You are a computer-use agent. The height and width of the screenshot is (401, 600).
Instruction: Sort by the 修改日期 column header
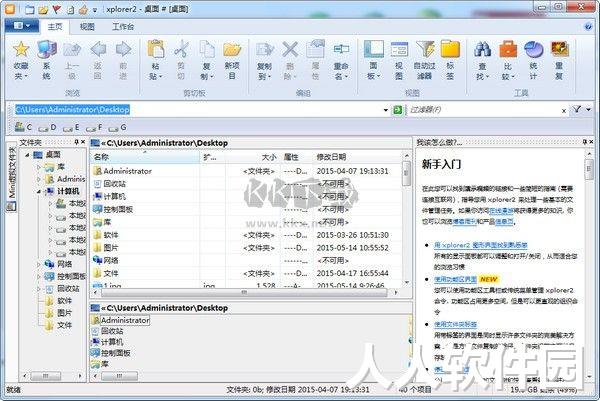pos(357,157)
